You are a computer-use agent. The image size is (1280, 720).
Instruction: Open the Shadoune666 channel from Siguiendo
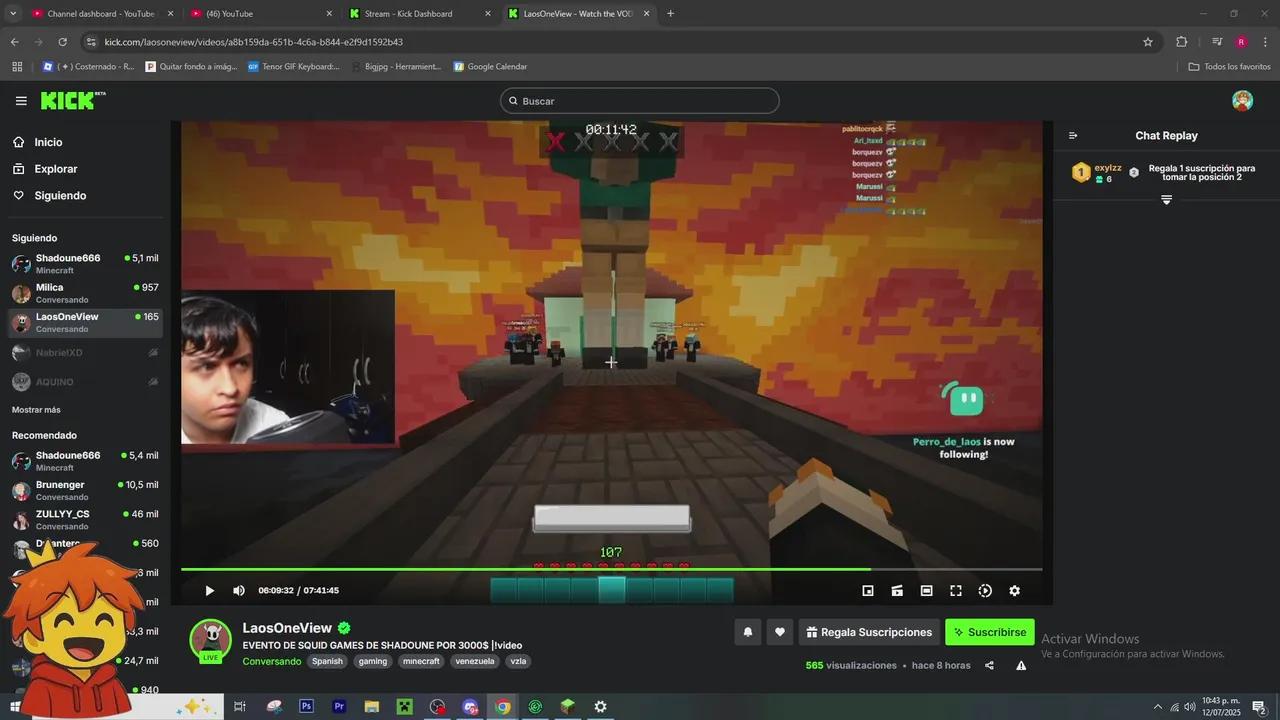68,258
